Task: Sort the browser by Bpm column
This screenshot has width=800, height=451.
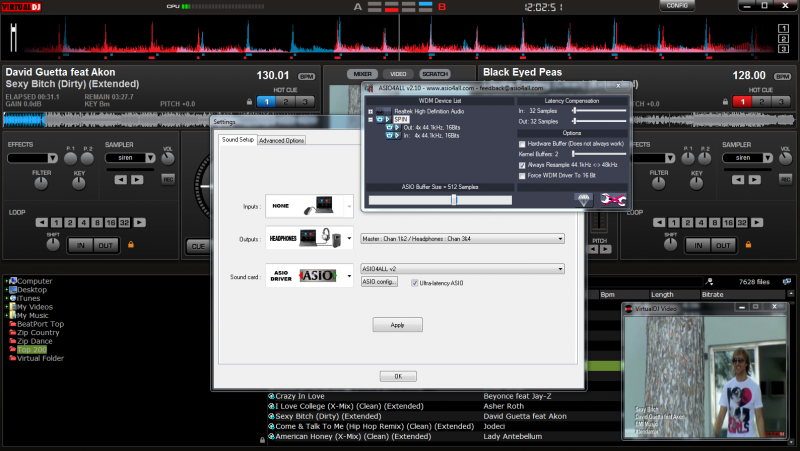Action: click(607, 294)
